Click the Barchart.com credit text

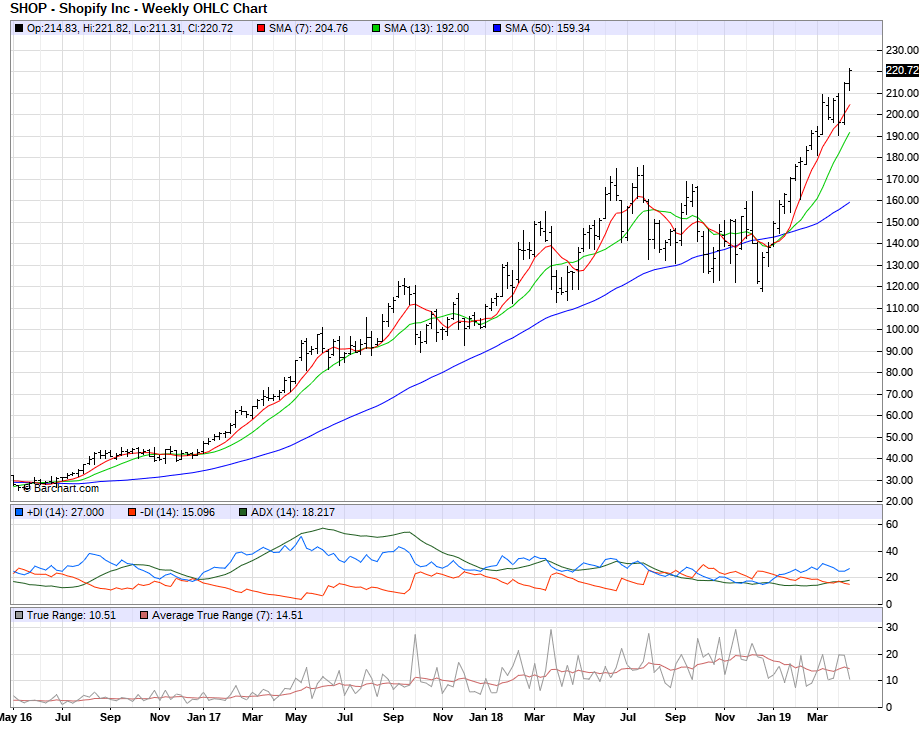pyautogui.click(x=60, y=489)
